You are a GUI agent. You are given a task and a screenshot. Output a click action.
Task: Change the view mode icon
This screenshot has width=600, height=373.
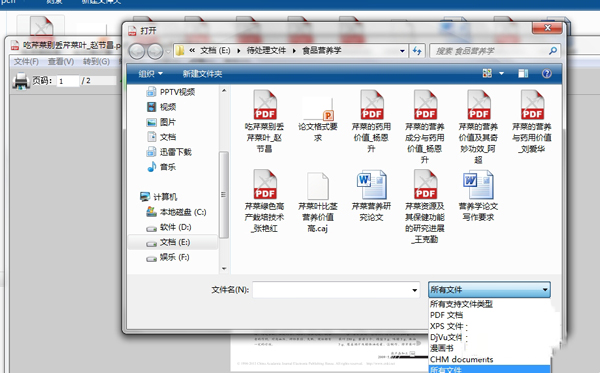[487, 73]
